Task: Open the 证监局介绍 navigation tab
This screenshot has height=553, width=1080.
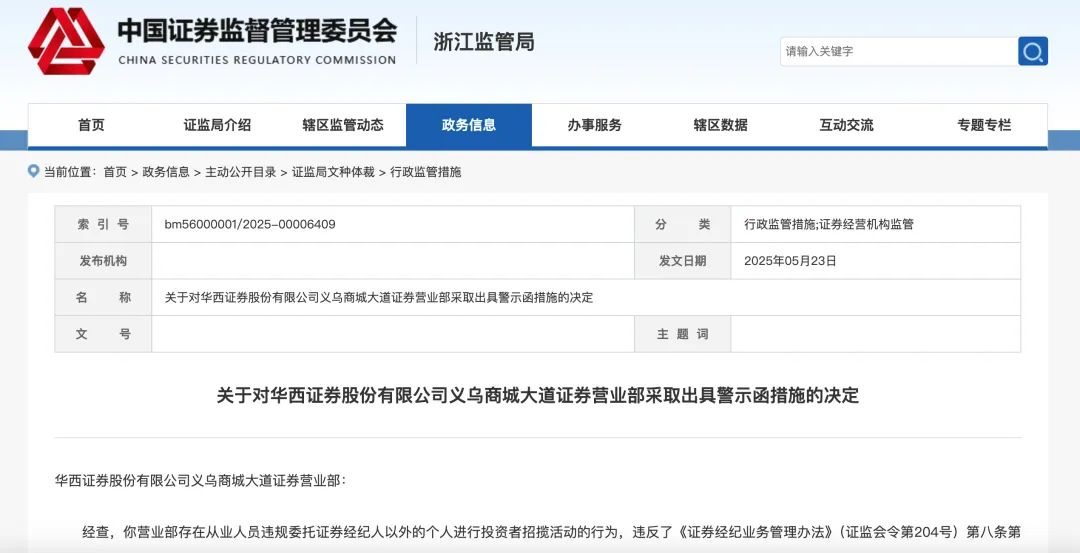Action: [217, 125]
